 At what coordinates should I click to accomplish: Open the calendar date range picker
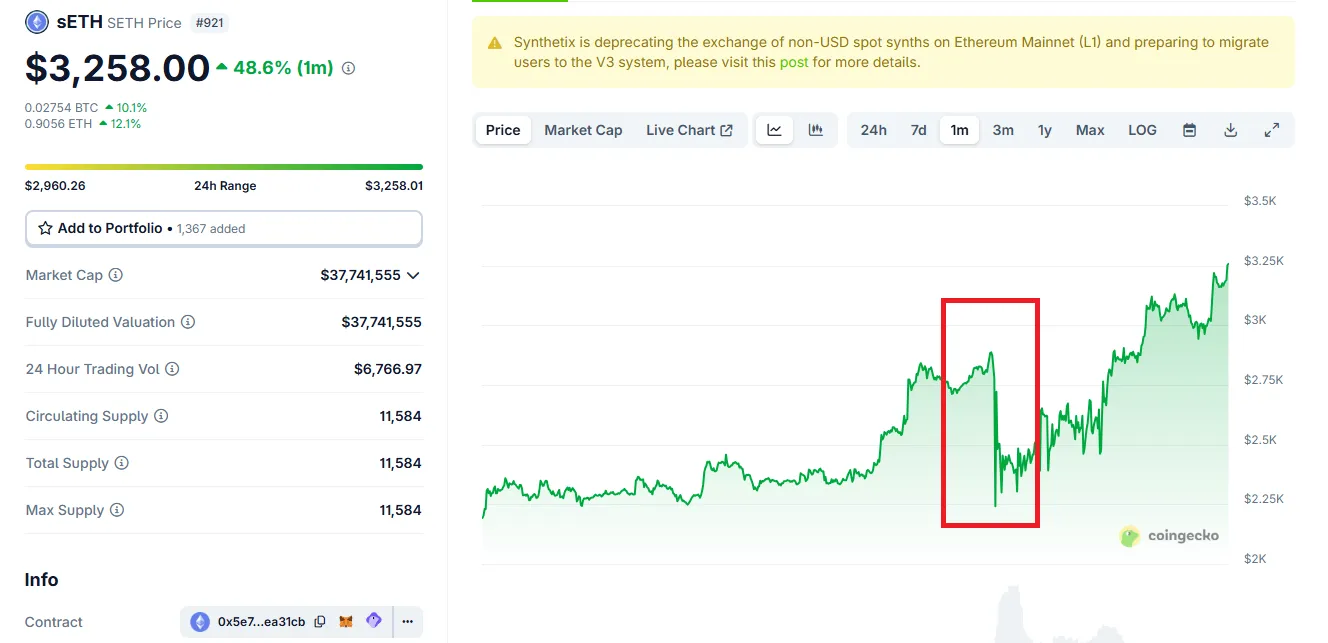[1189, 130]
